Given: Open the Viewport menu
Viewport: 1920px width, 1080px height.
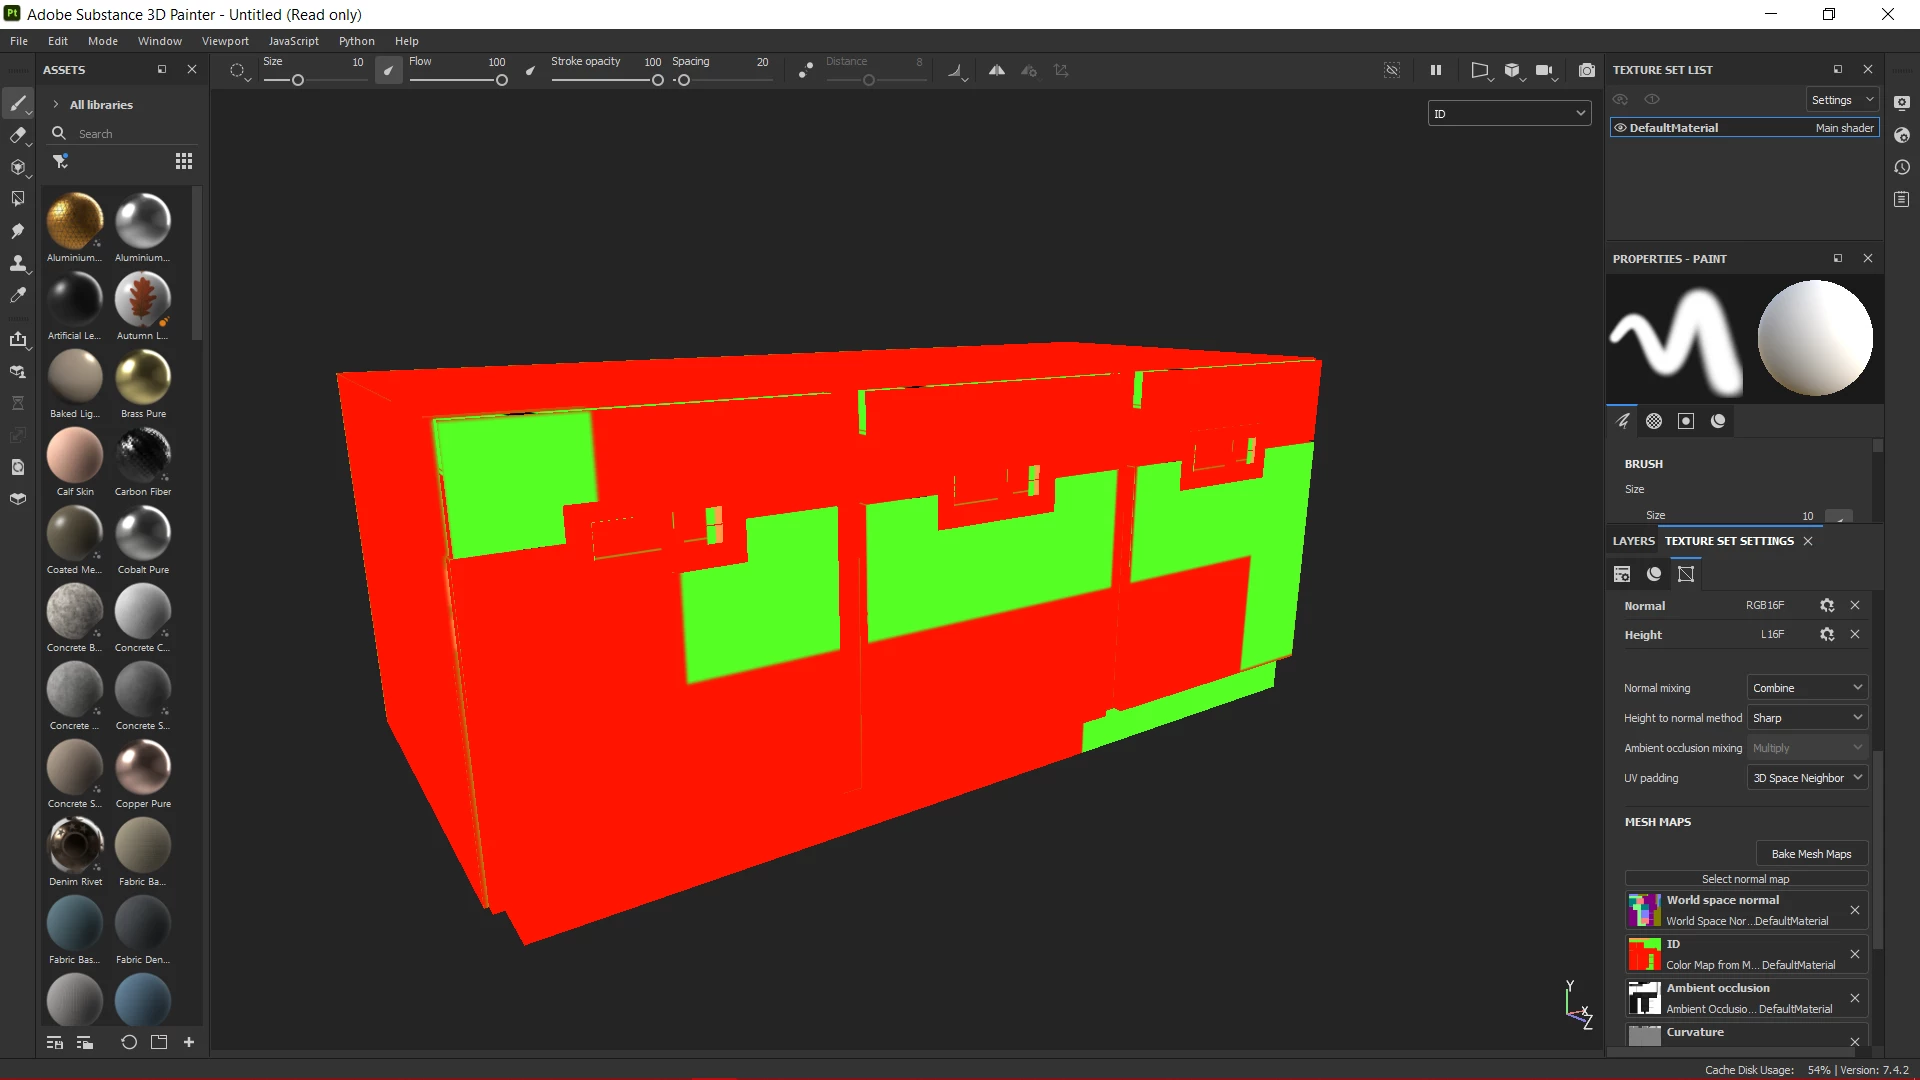Looking at the screenshot, I should click(225, 41).
